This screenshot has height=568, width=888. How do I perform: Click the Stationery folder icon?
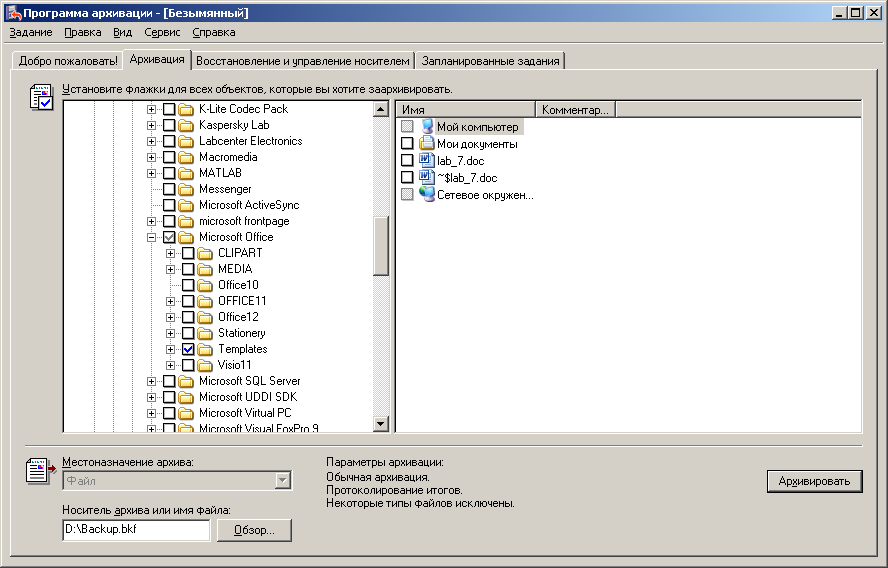205,333
